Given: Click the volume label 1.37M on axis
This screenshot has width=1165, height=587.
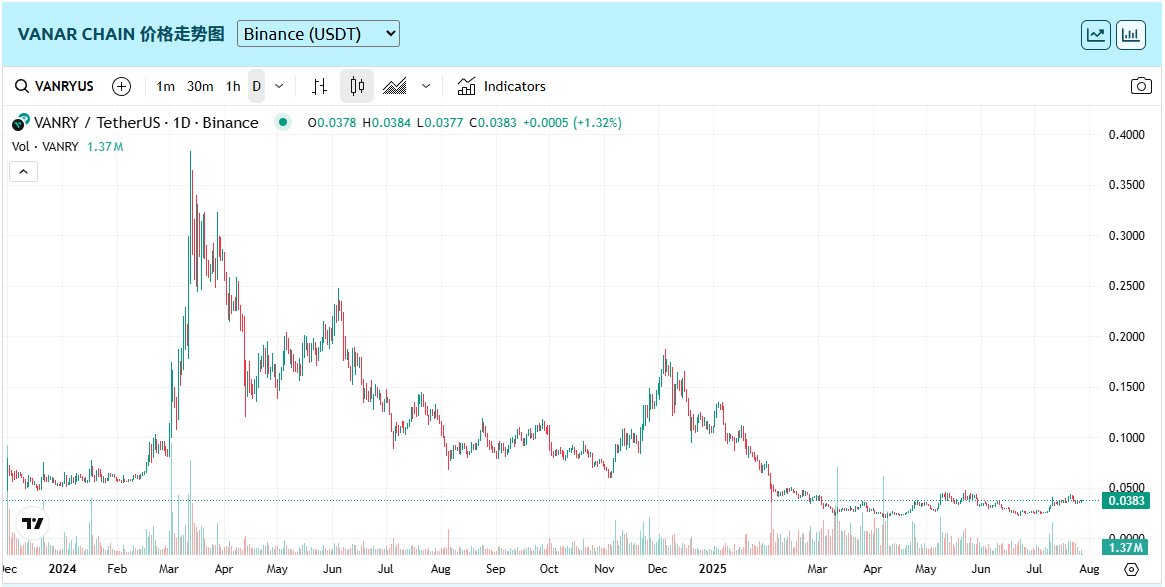Looking at the screenshot, I should (1126, 548).
